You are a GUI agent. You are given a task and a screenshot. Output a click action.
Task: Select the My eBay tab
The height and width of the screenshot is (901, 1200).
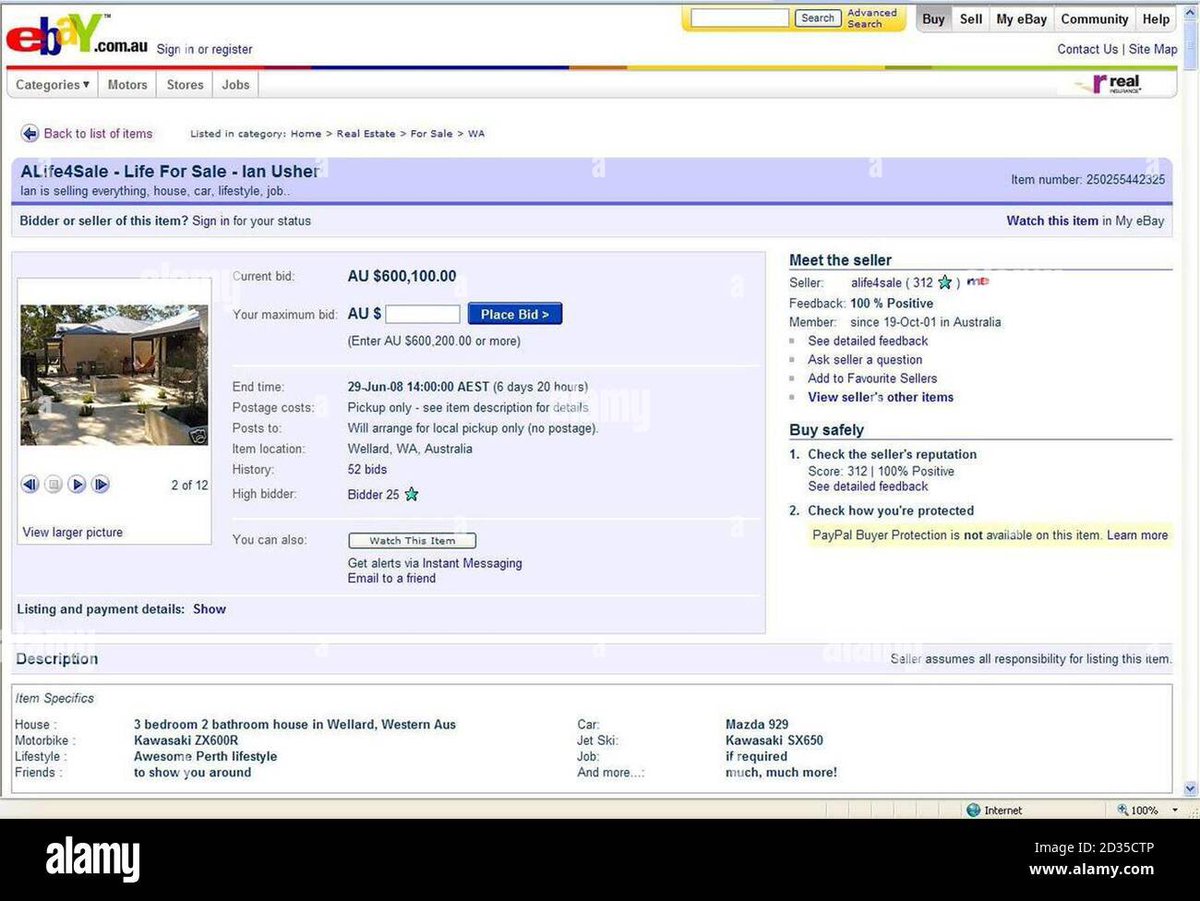click(1022, 19)
